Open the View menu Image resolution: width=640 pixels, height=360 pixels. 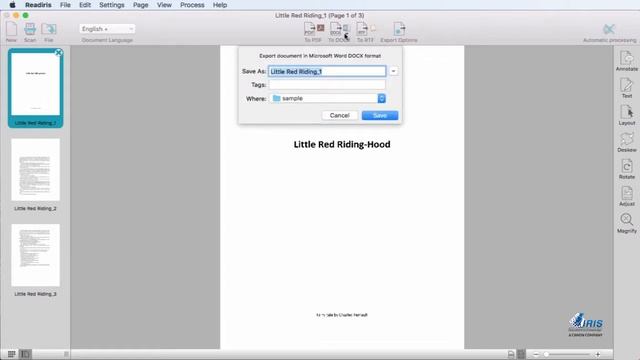(164, 5)
